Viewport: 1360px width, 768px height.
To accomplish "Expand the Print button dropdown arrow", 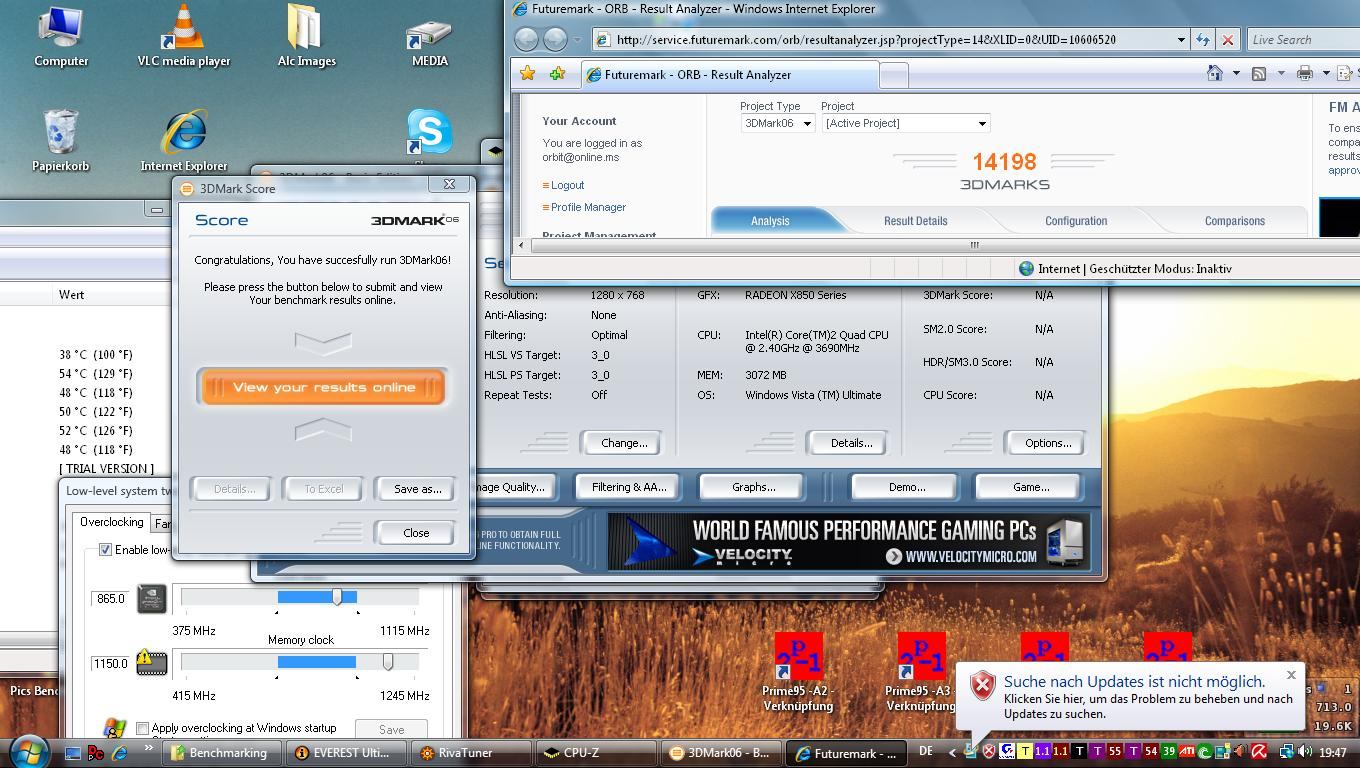I will tap(1326, 73).
